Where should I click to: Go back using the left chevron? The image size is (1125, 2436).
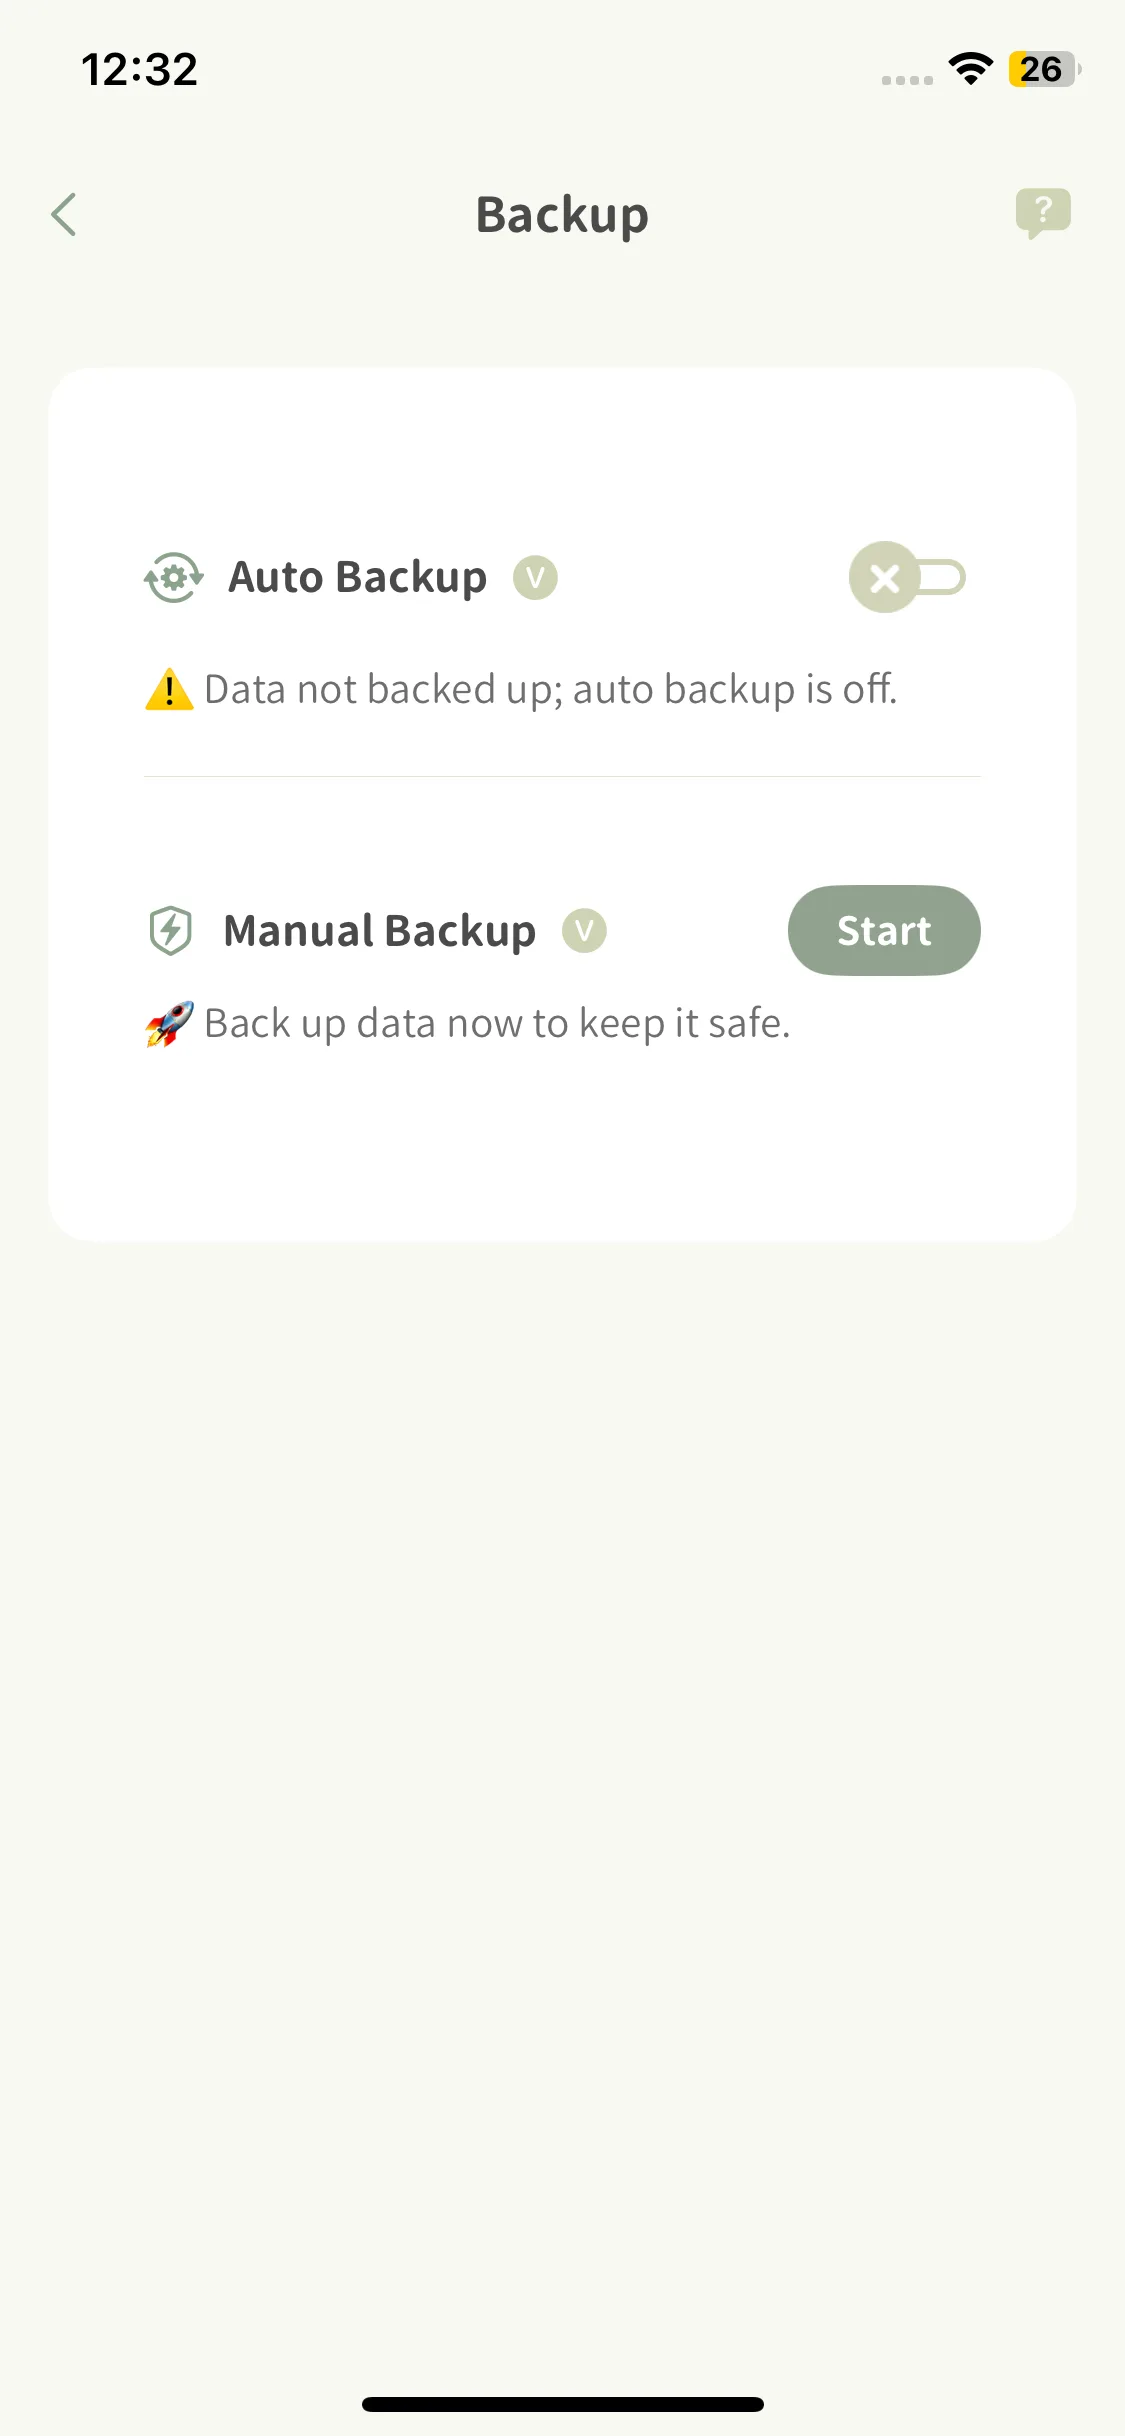(64, 214)
